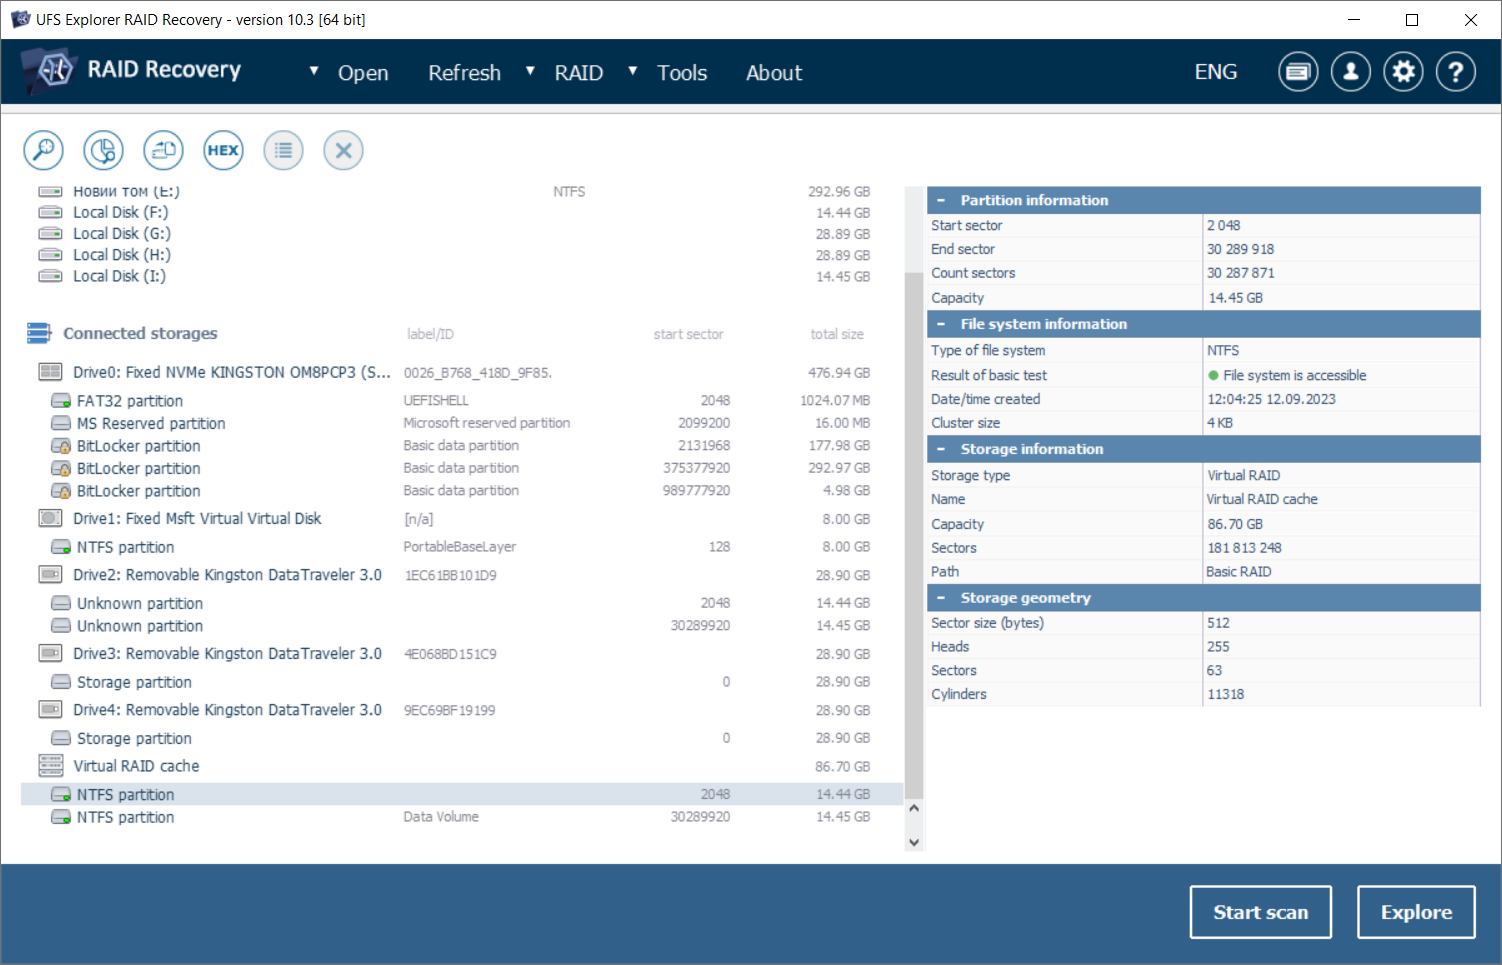
Task: Click icon of Drive1 Msft Virtual Disk
Action: click(50, 518)
